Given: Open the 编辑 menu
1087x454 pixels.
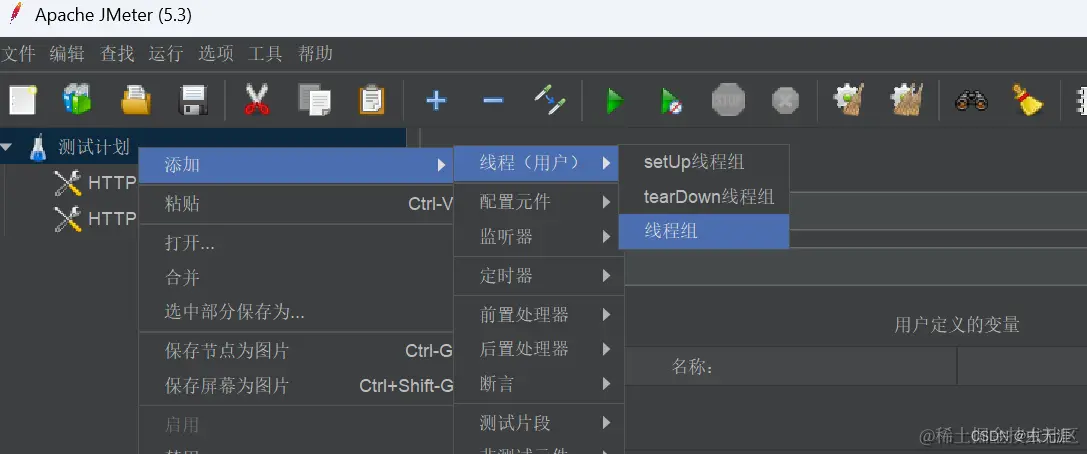Looking at the screenshot, I should (67, 53).
